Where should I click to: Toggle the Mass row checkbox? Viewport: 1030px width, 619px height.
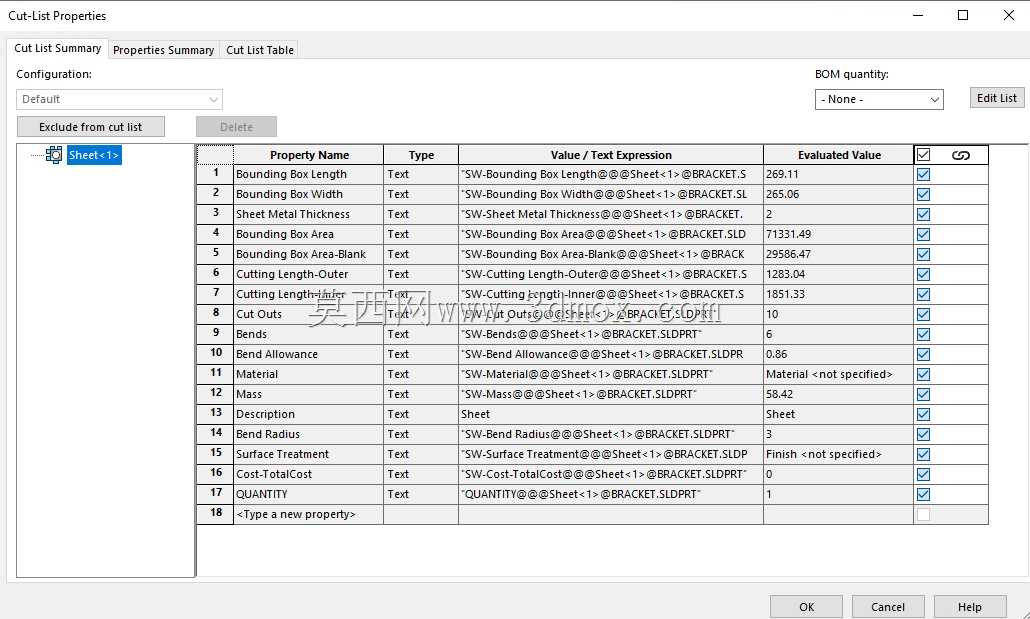pos(924,394)
